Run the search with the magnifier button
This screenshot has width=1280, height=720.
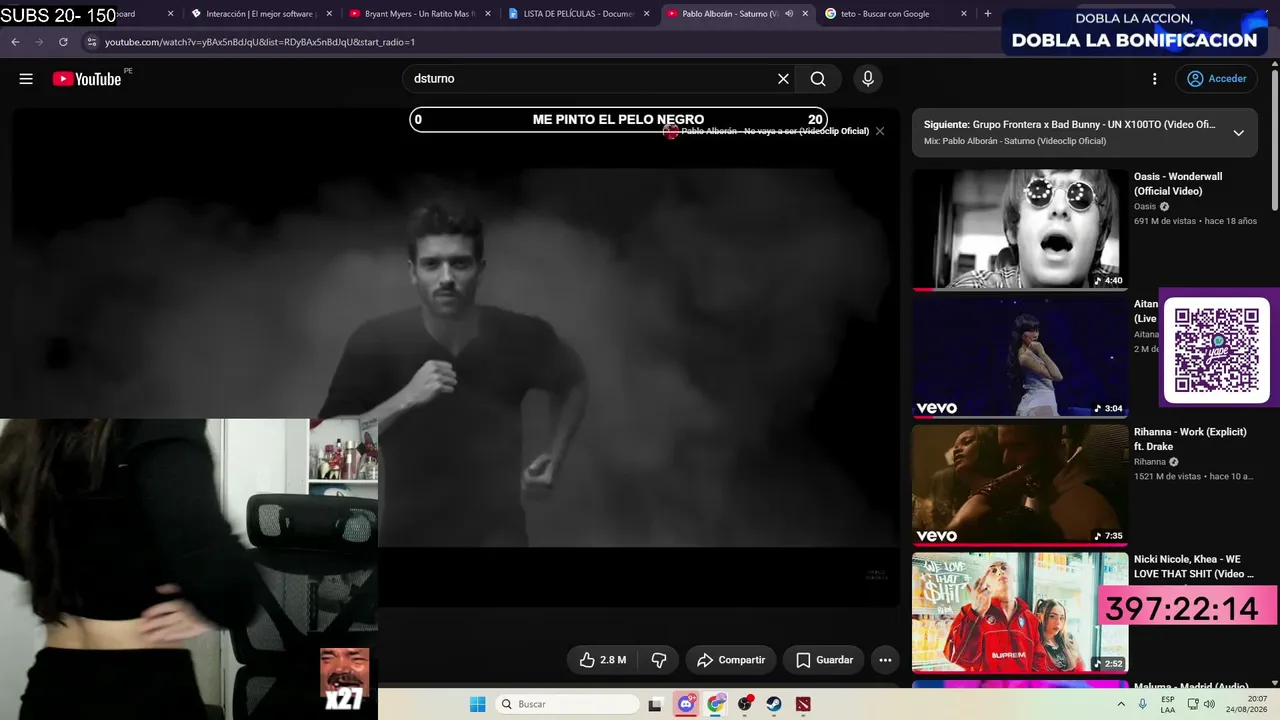818,79
